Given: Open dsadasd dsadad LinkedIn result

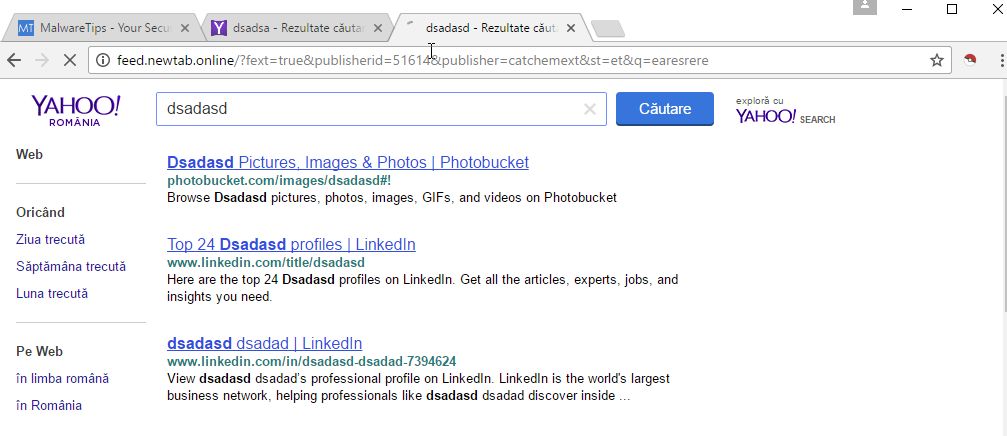Looking at the screenshot, I should [264, 343].
